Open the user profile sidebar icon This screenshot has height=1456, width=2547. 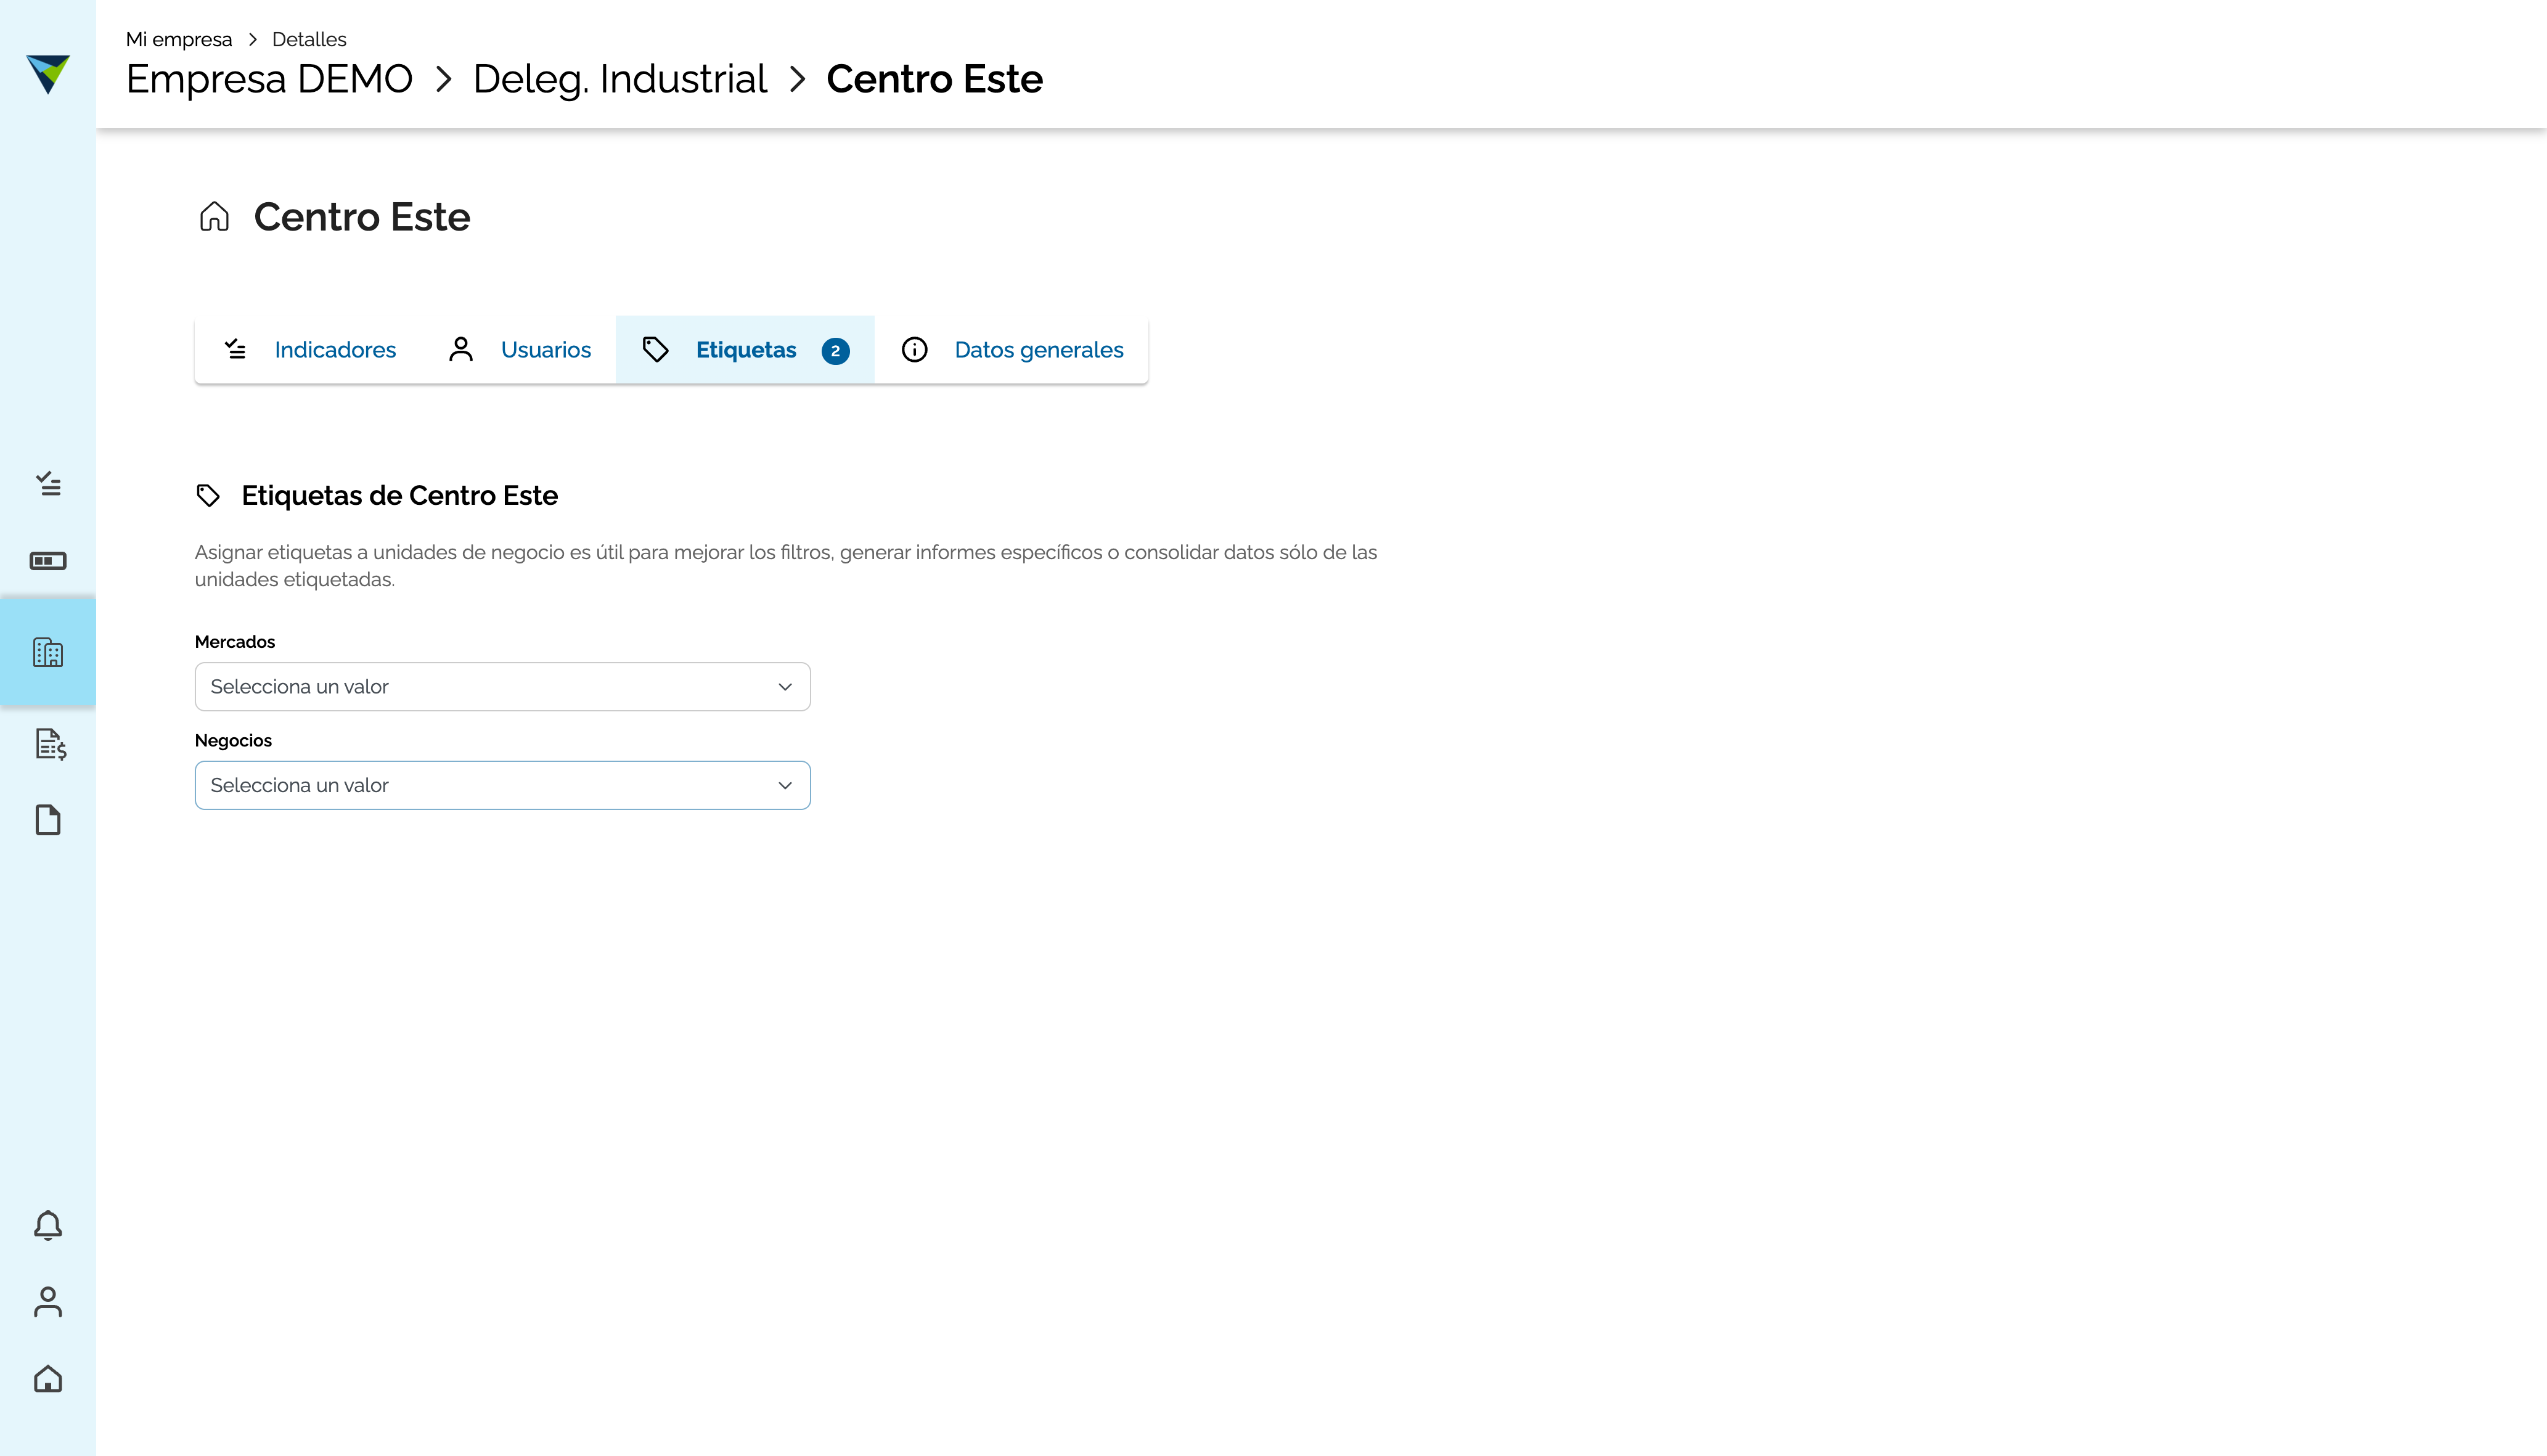pyautogui.click(x=48, y=1302)
